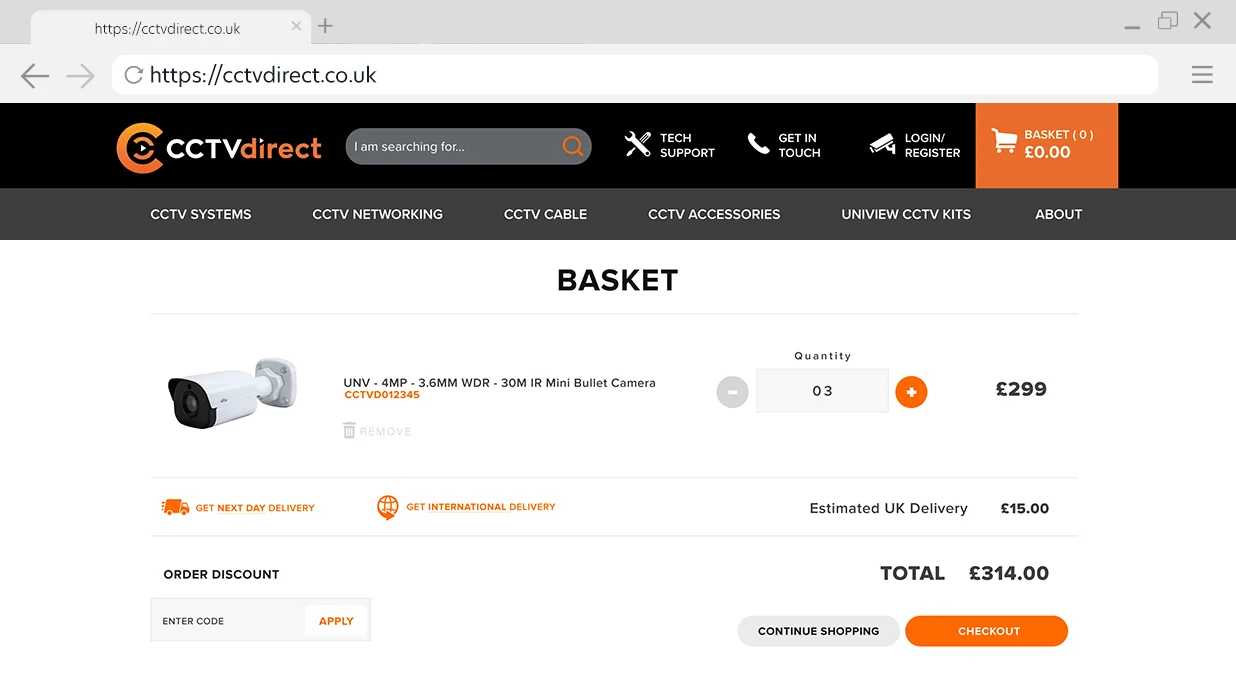Click the next day delivery truck icon

(175, 508)
